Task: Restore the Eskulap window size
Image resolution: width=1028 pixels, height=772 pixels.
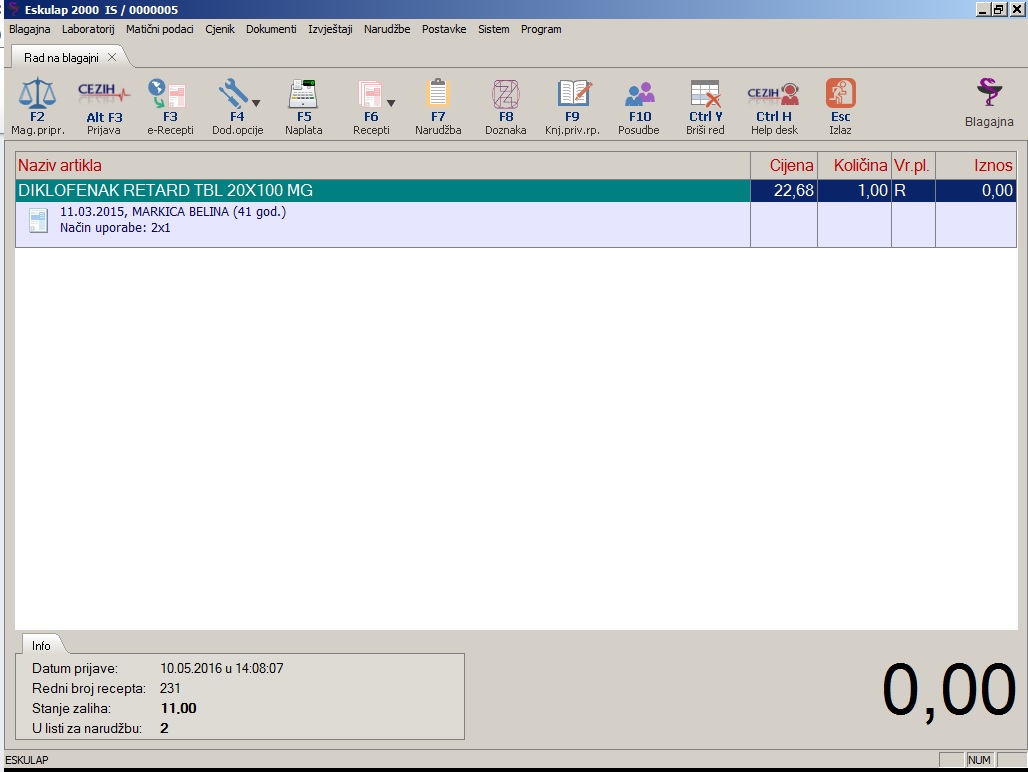Action: pos(998,9)
